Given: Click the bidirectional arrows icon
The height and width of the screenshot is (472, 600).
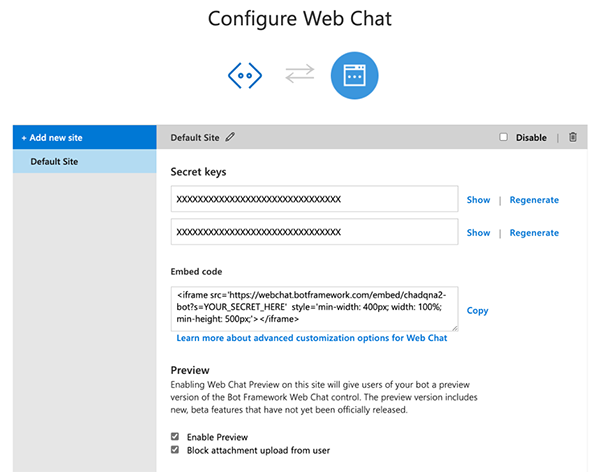Looking at the screenshot, I should pyautogui.click(x=300, y=74).
